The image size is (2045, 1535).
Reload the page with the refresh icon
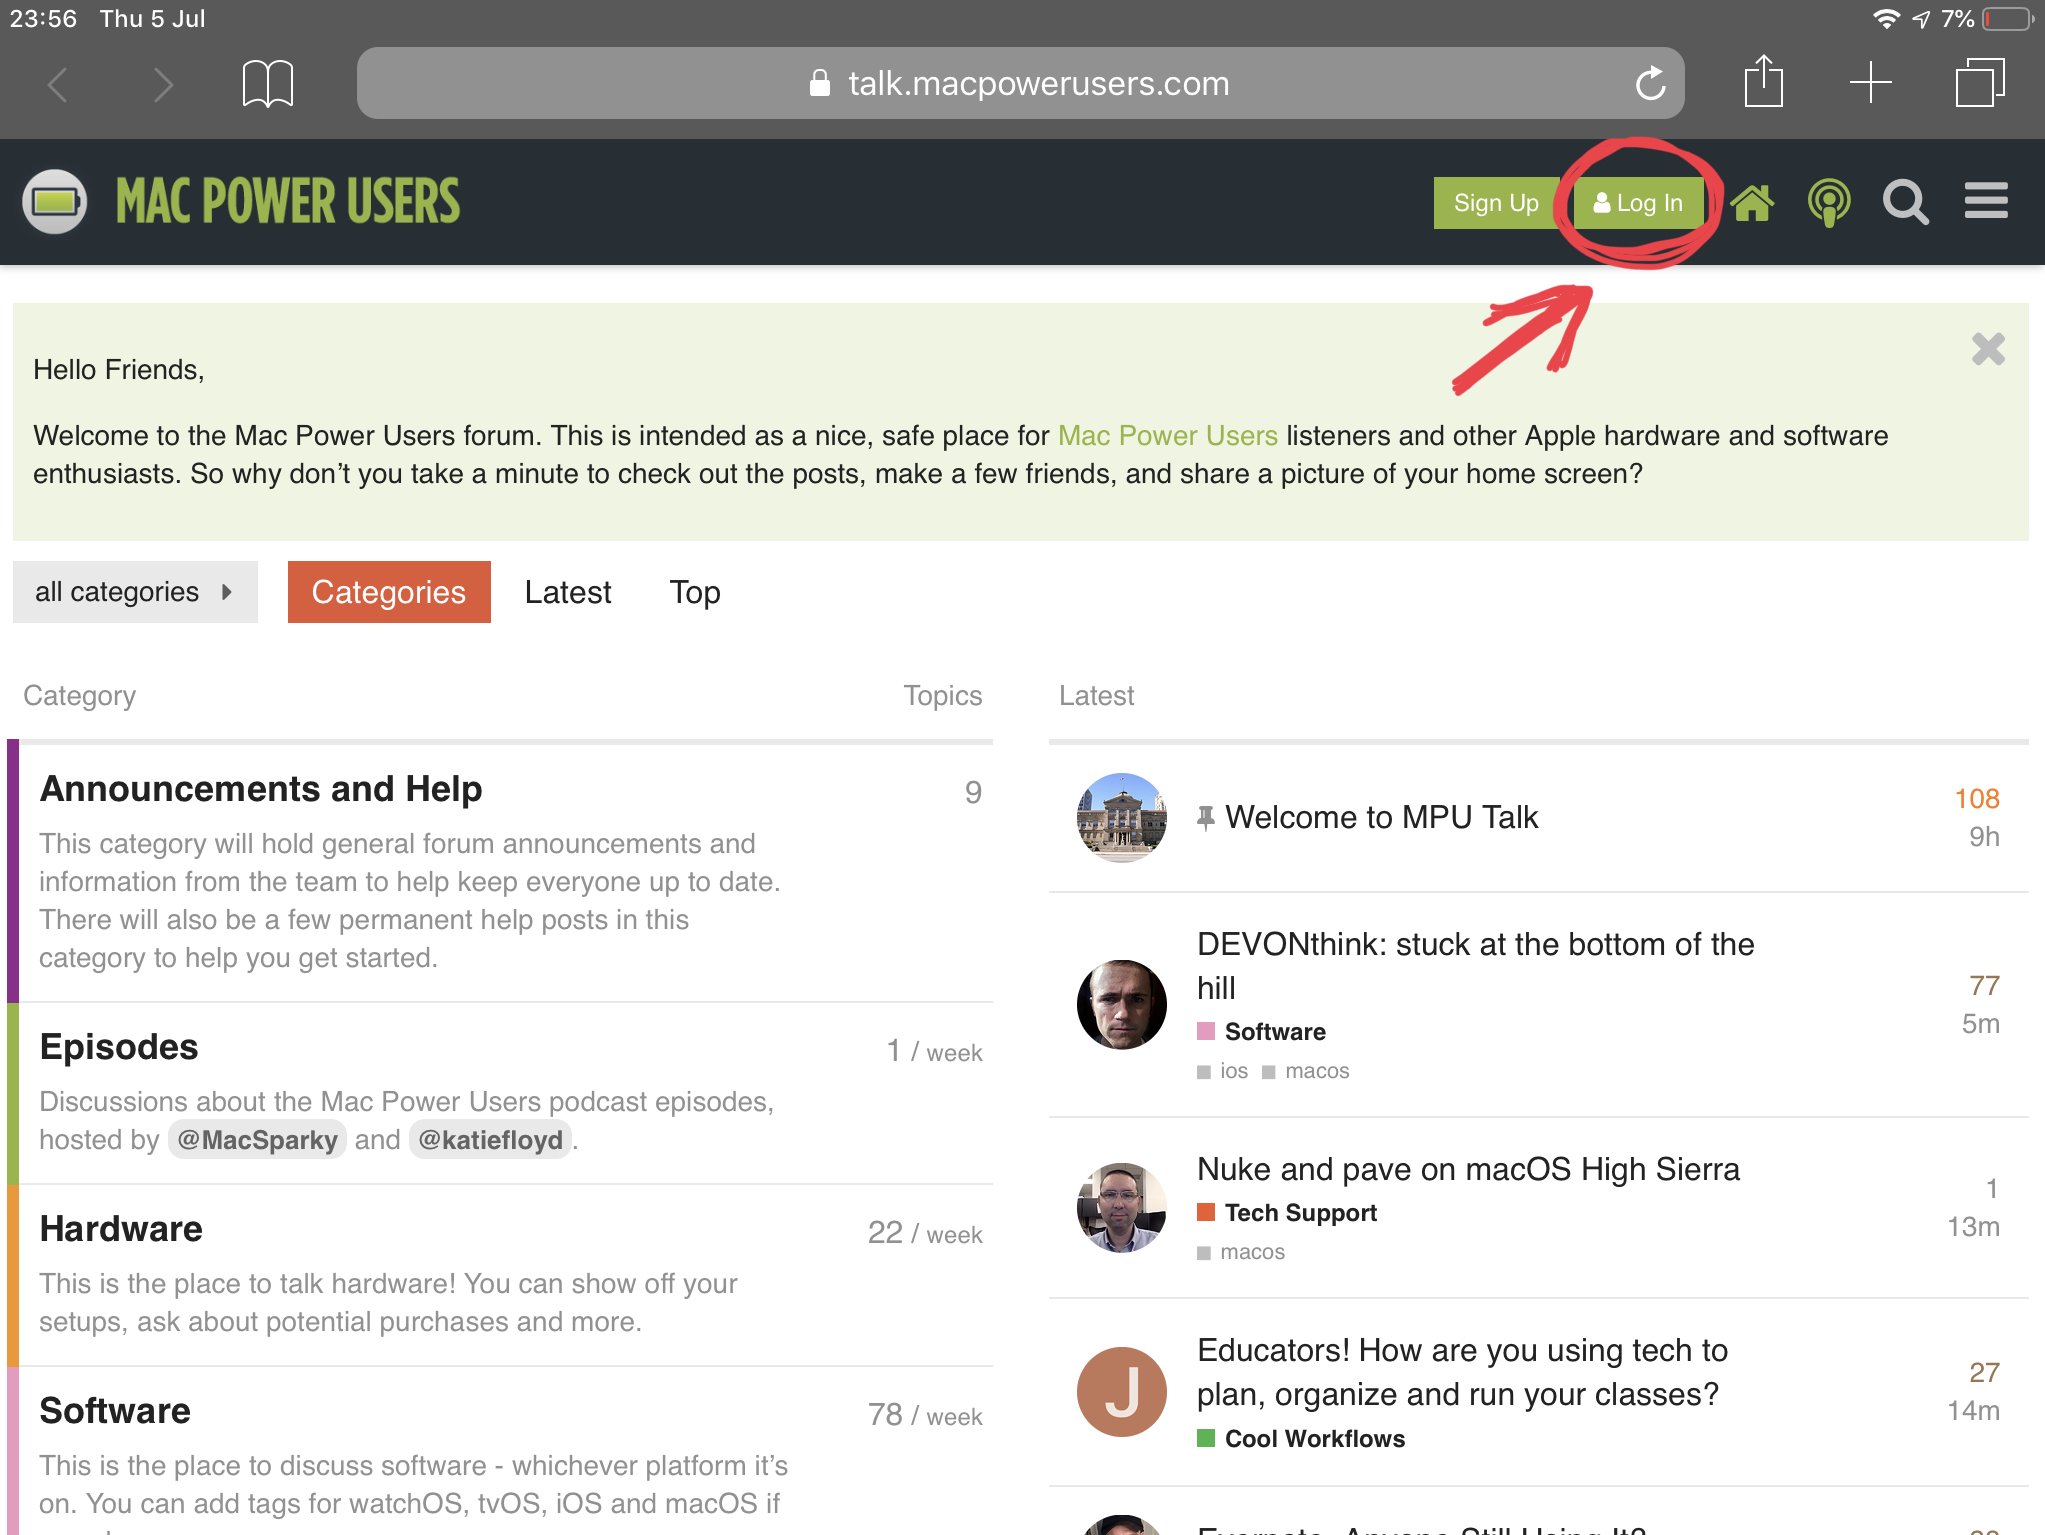point(1650,83)
